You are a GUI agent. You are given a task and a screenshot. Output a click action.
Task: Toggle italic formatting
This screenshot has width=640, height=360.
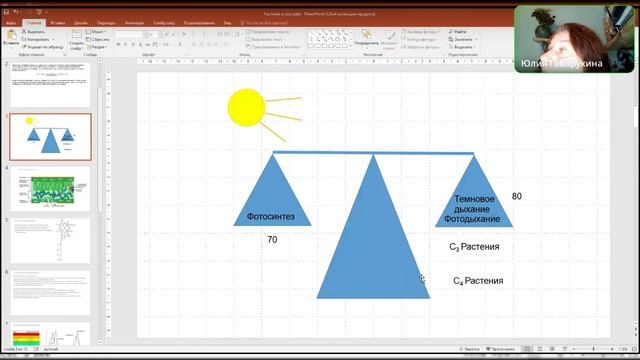tap(126, 44)
